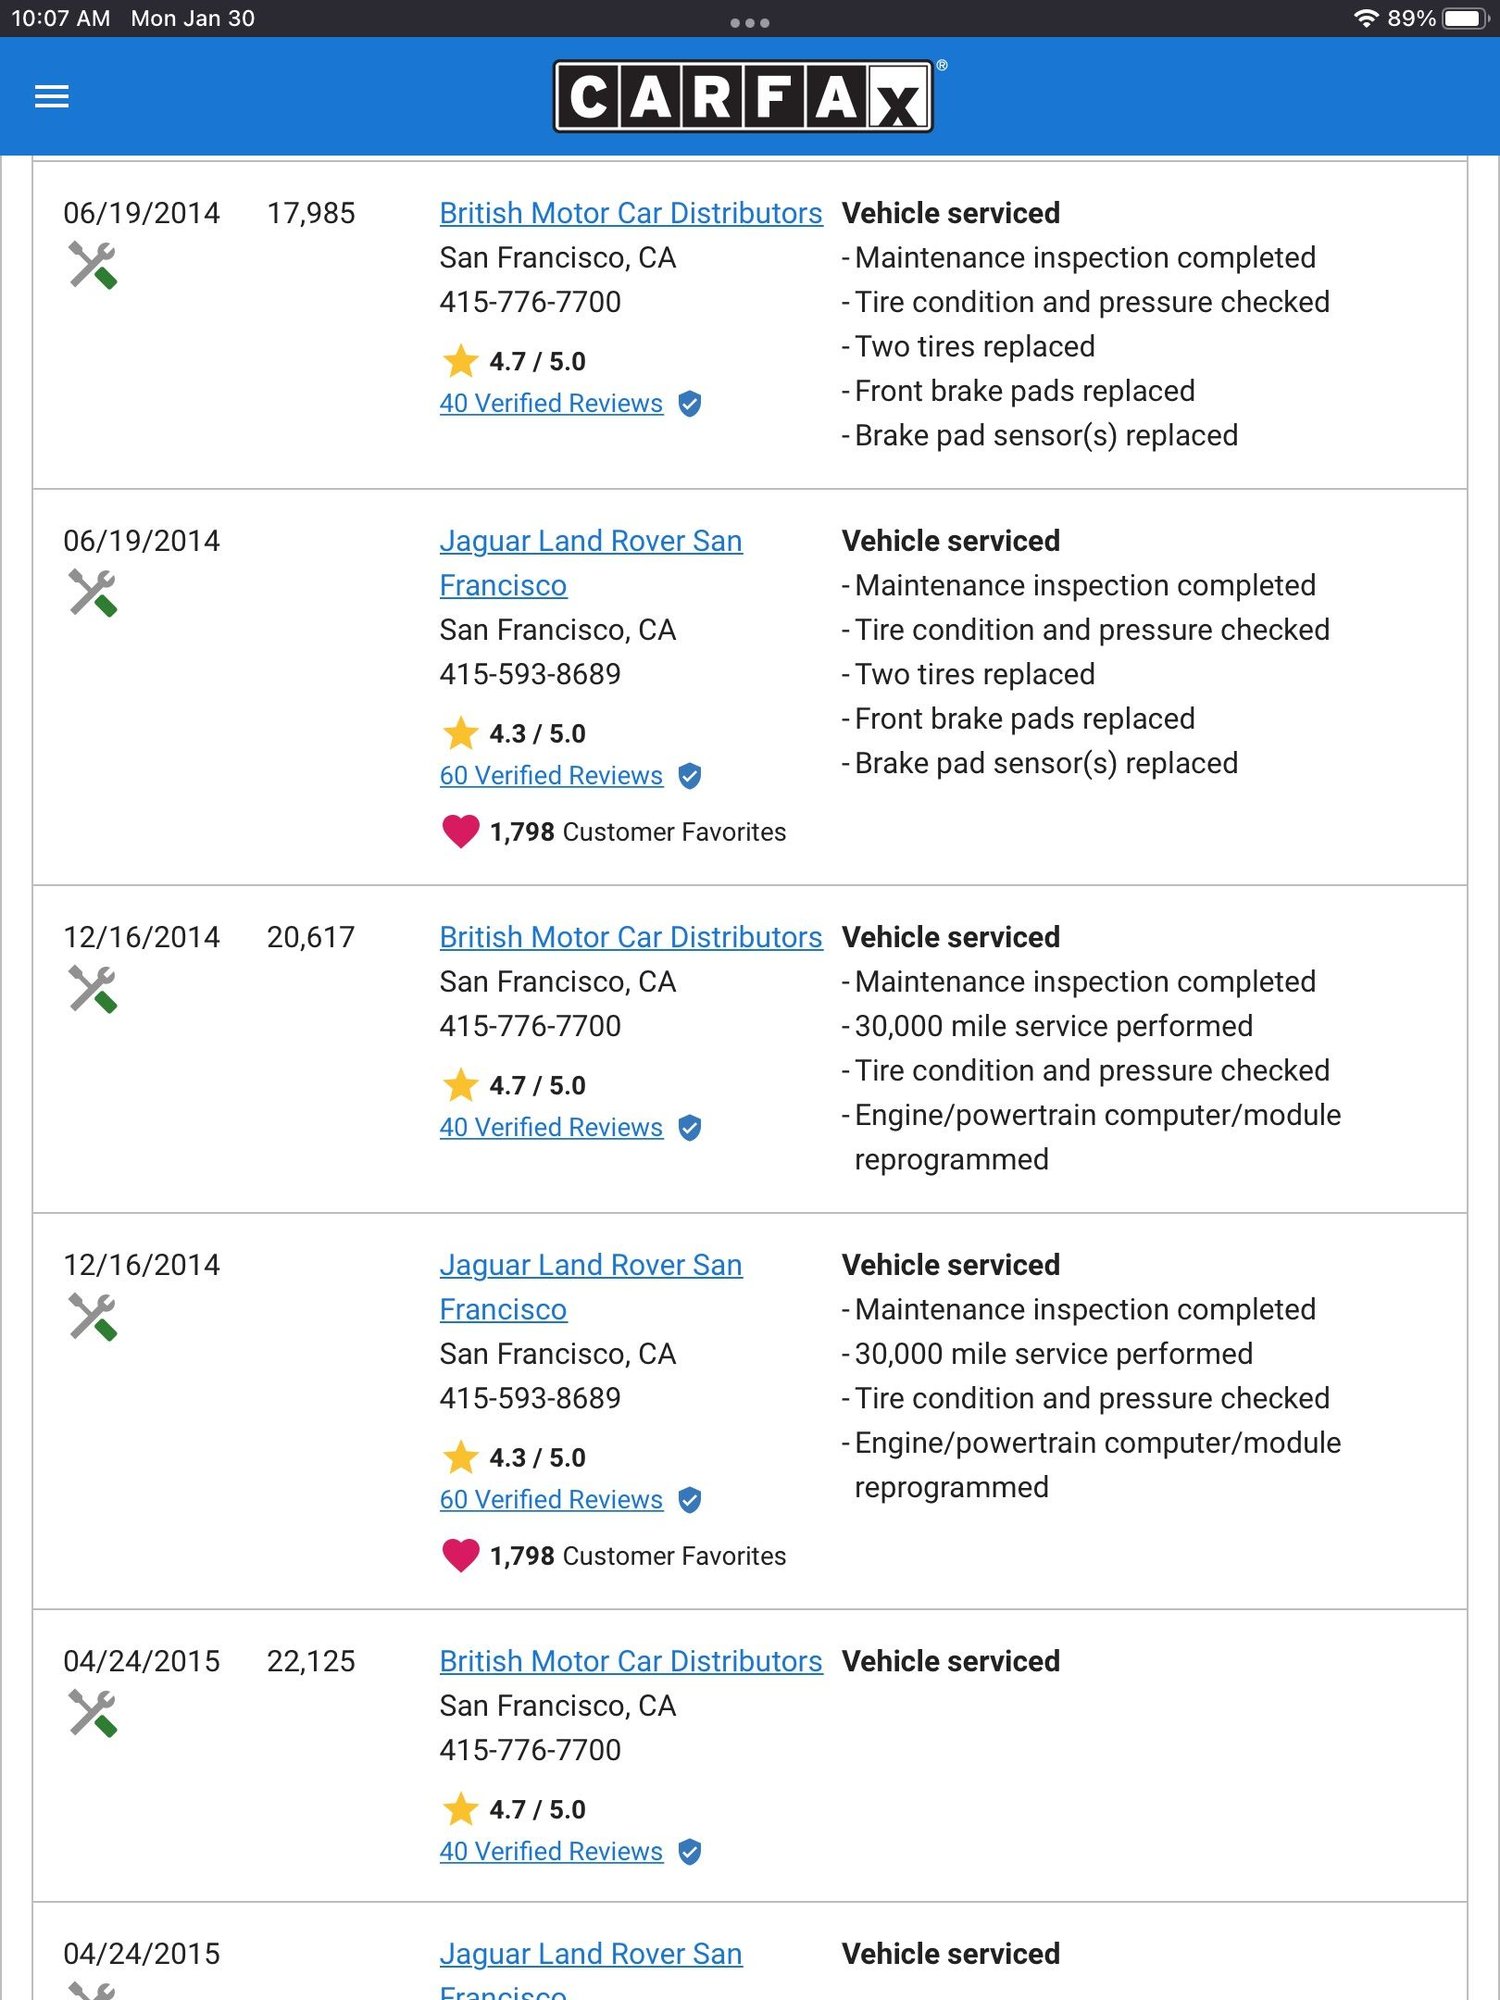This screenshot has height=2000, width=1500.
Task: Tap the verified badge in 20,617 miles record
Action: click(x=690, y=1128)
